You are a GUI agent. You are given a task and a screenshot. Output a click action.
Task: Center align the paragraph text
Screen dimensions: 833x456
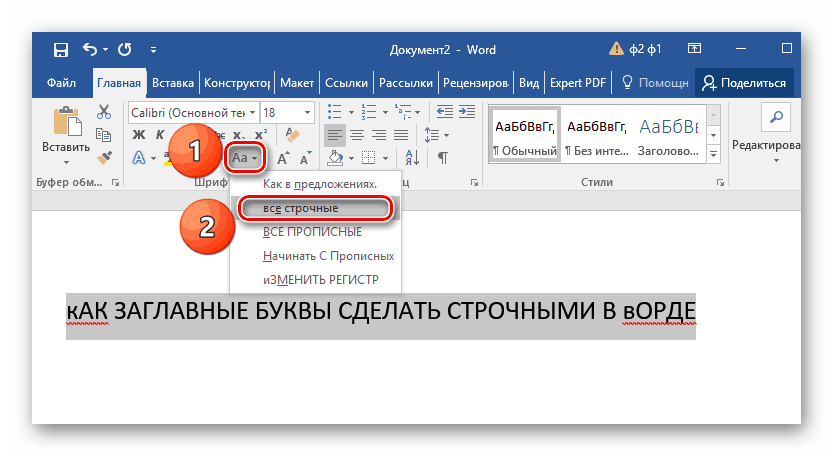click(x=358, y=135)
